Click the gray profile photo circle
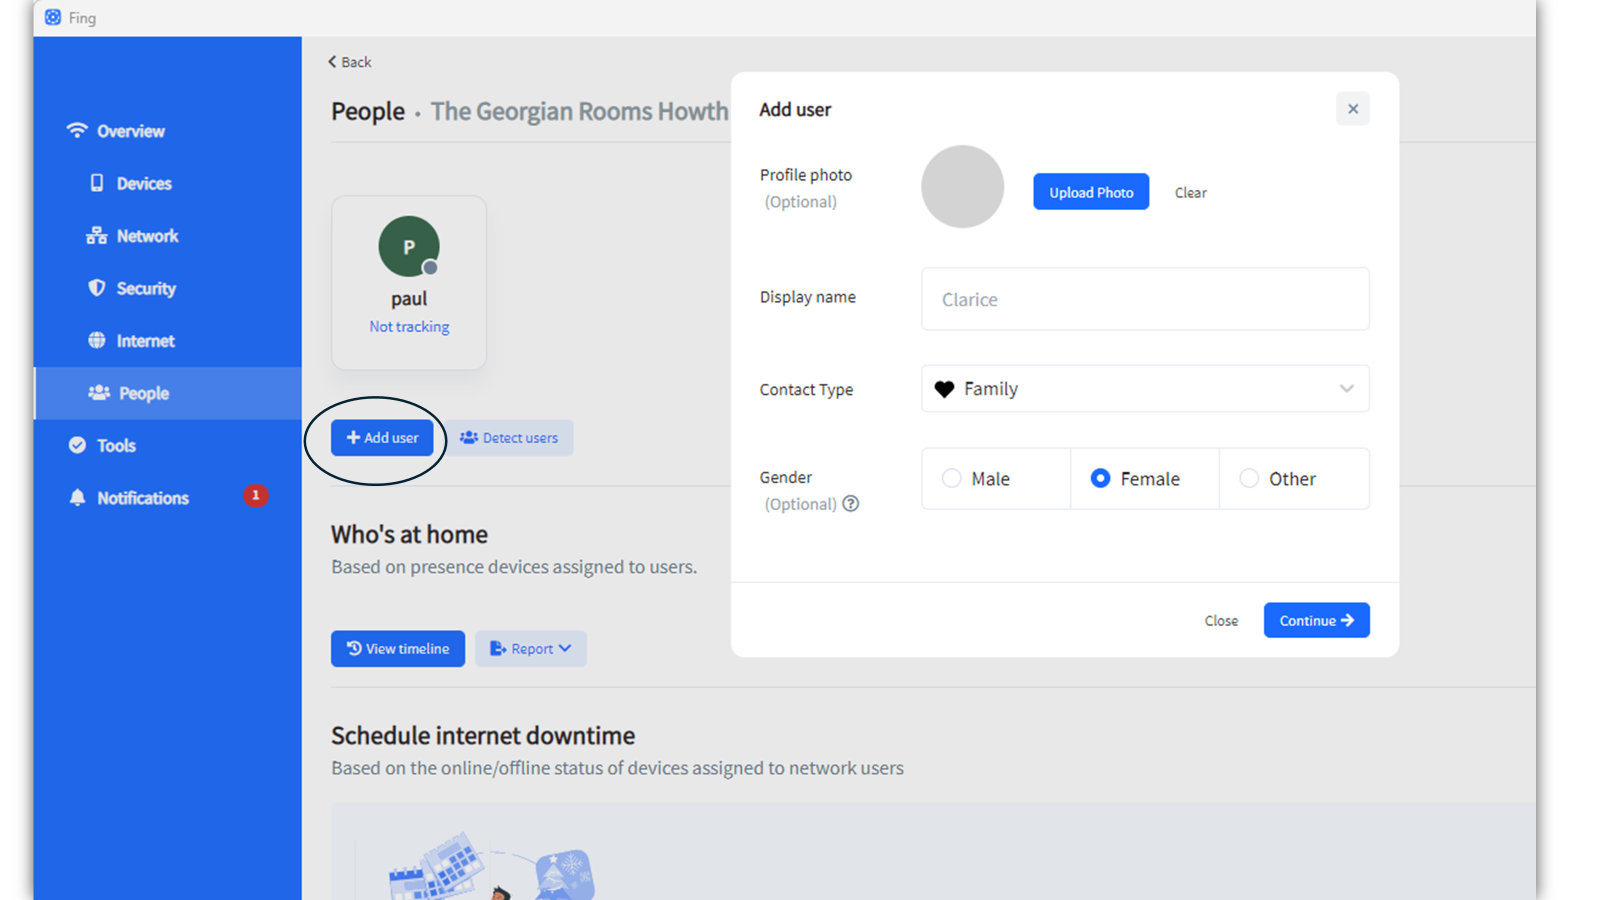 (962, 187)
